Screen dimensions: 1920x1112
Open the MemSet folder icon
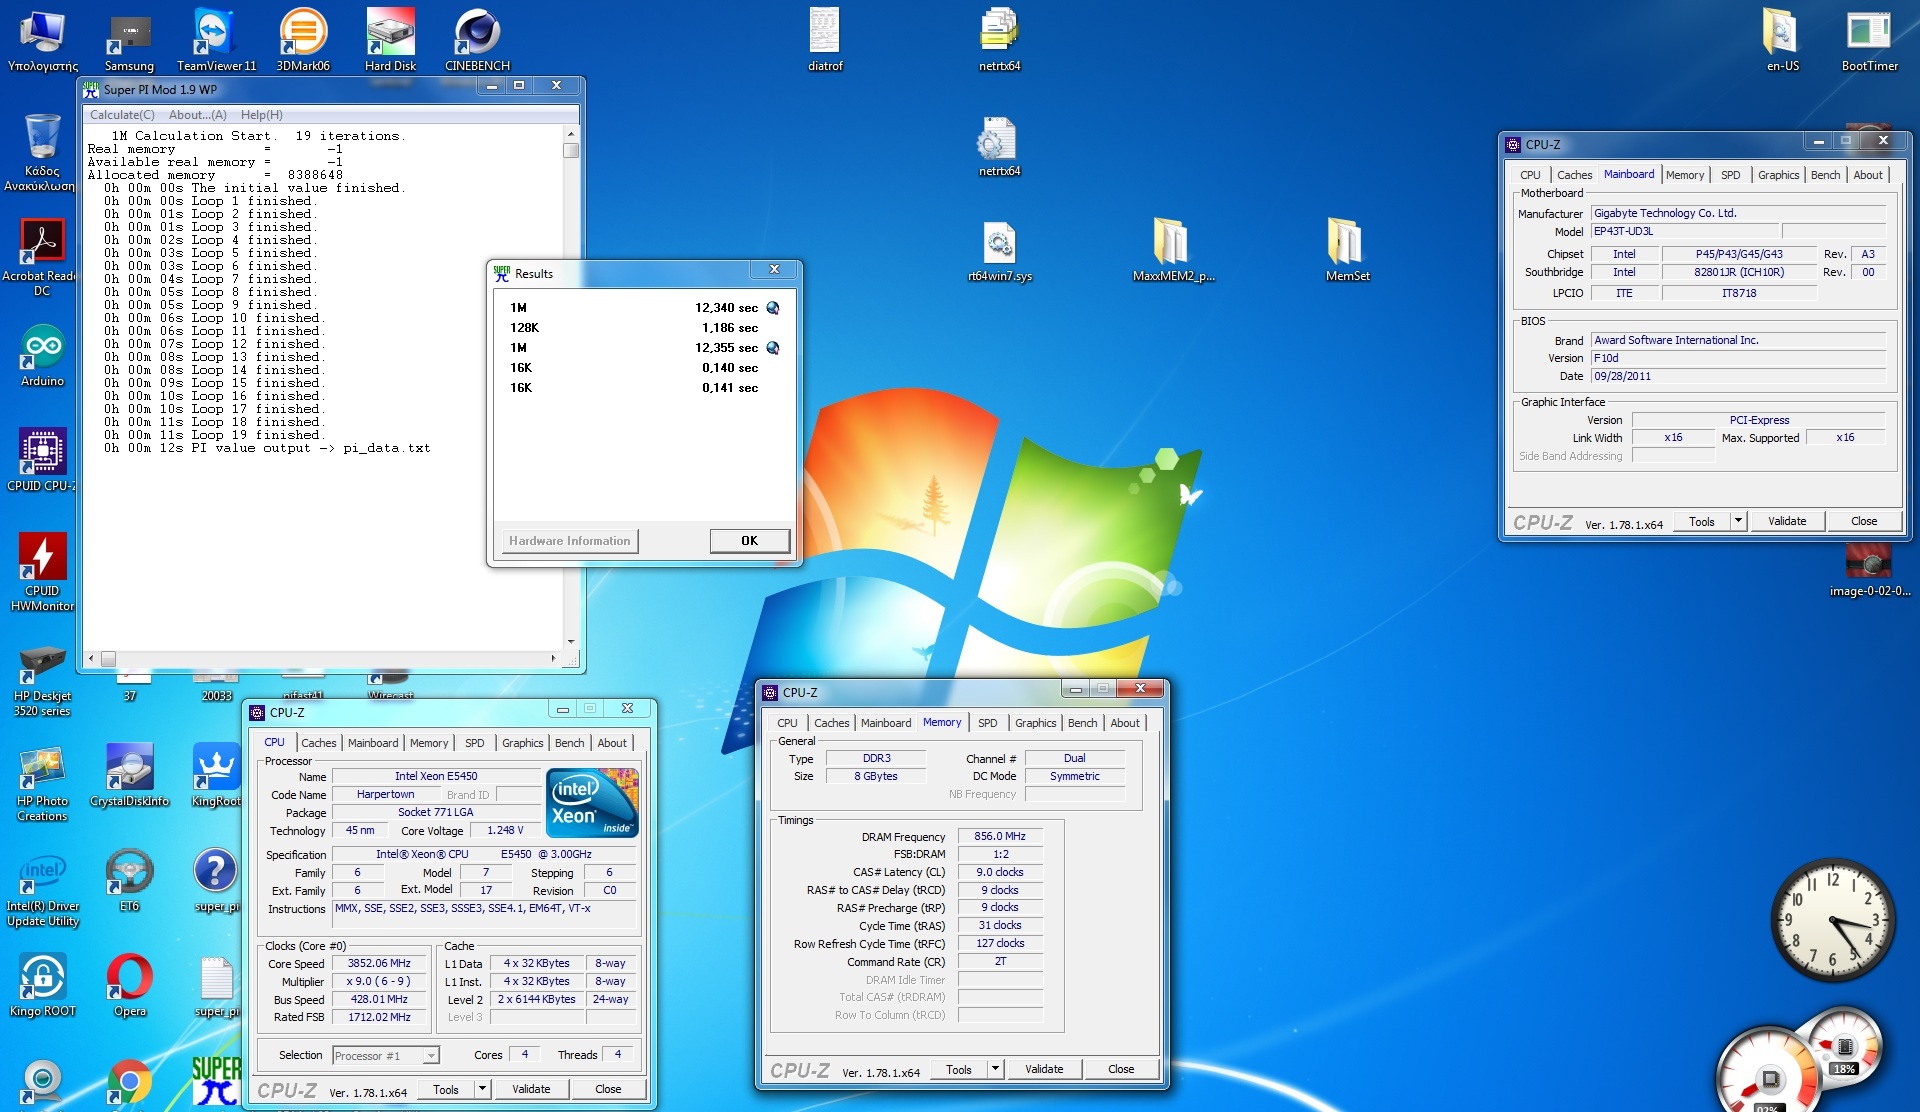click(x=1347, y=250)
